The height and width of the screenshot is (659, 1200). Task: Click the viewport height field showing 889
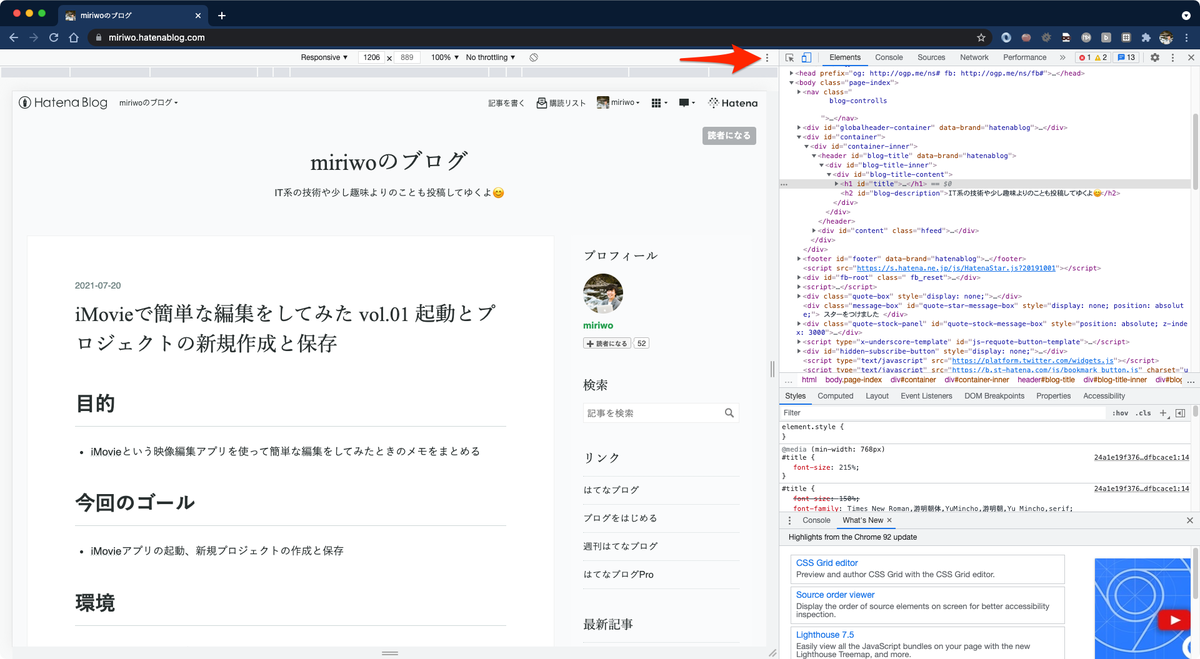[407, 58]
